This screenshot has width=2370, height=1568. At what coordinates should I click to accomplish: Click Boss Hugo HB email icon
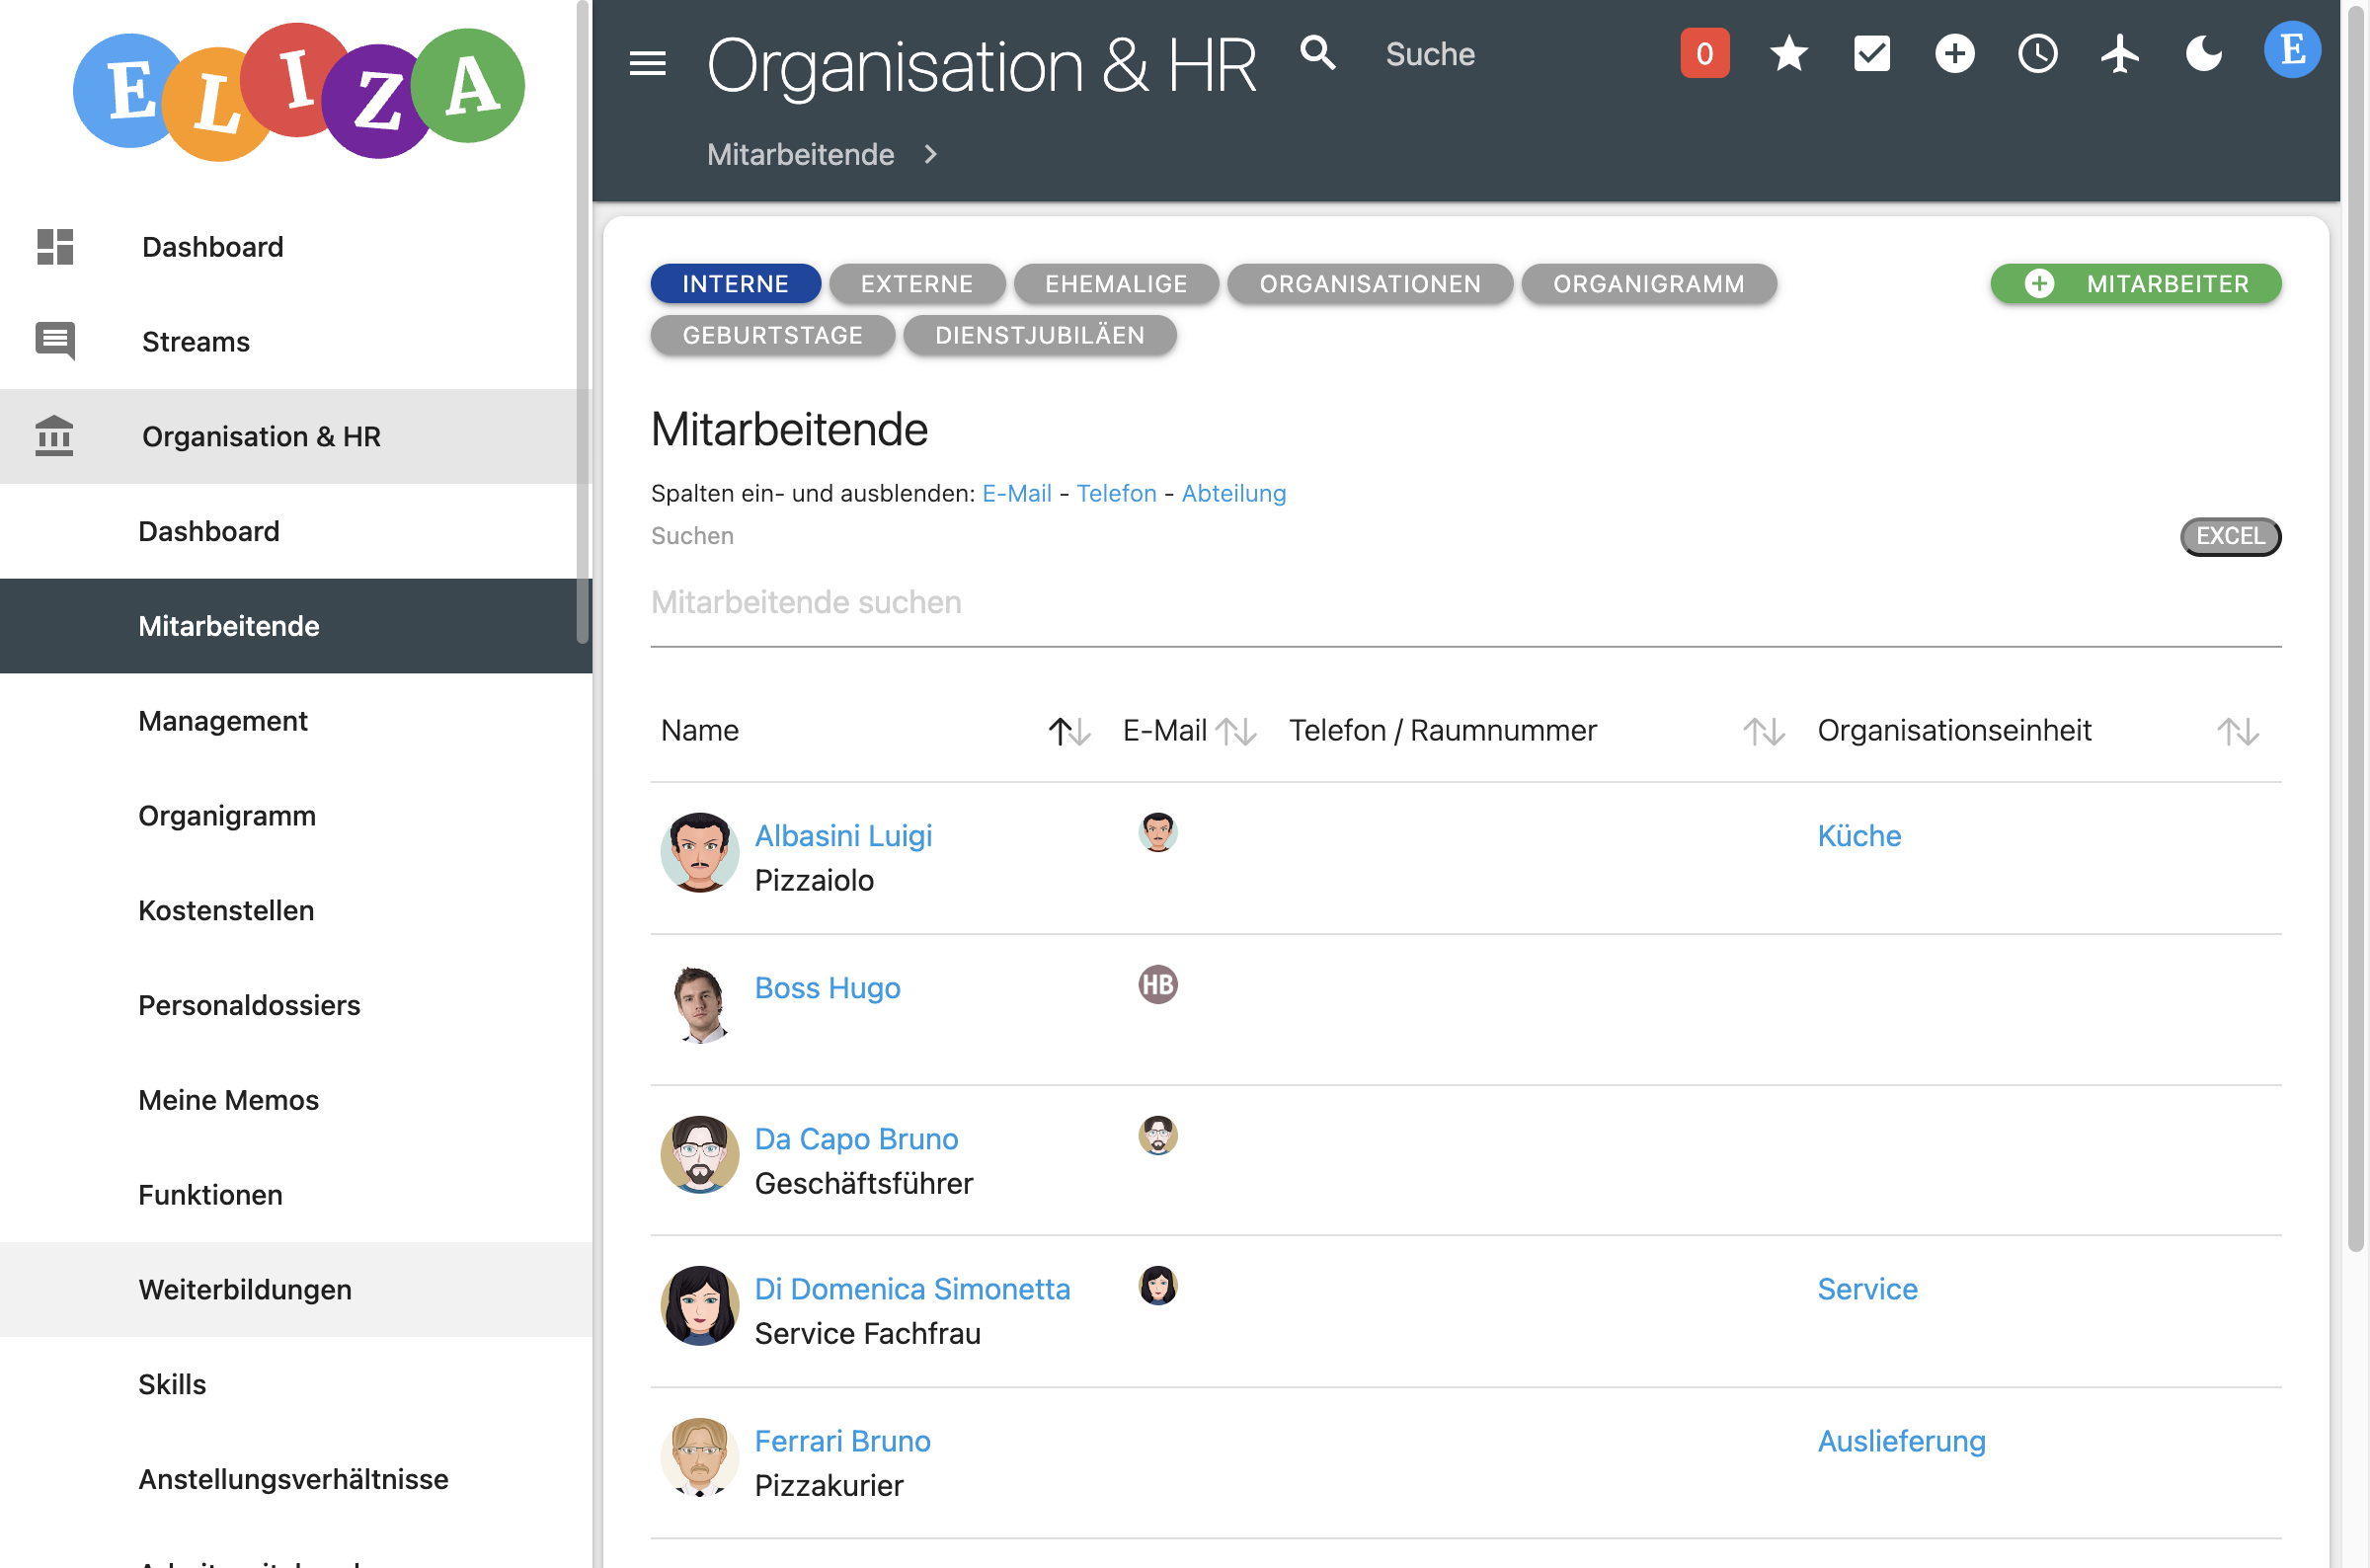(1158, 984)
